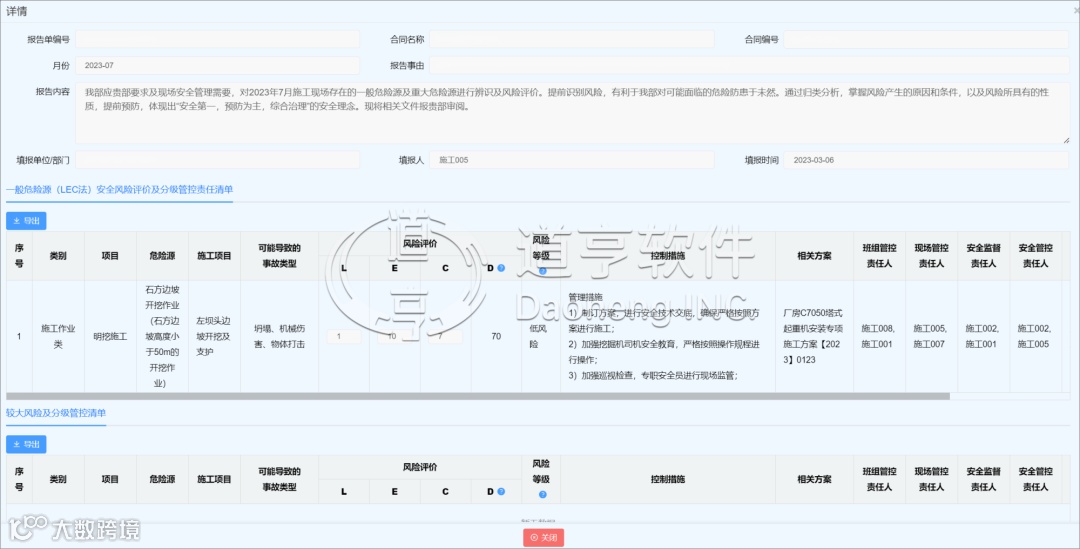Viewport: 1080px width, 549px height.
Task: Click the 班组管控责任人 header in the 一般危险源 table
Action: (880, 256)
